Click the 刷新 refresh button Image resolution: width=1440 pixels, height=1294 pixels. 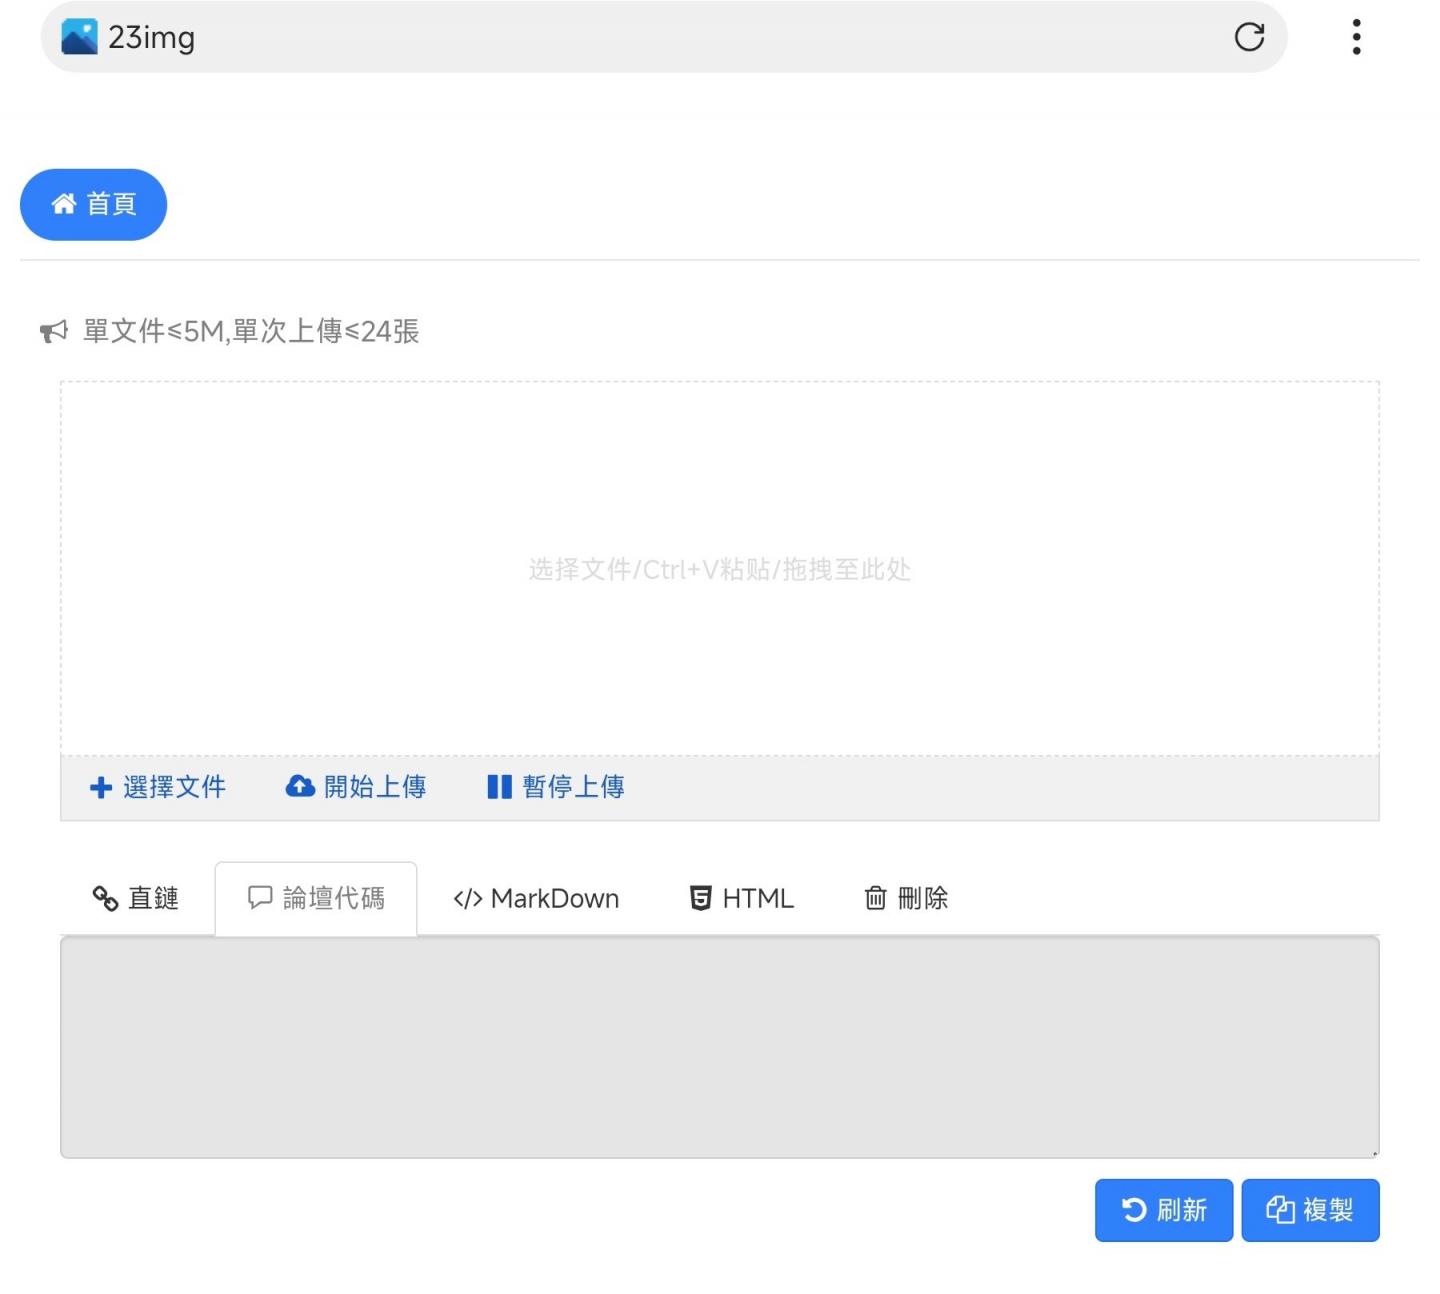1163,1210
